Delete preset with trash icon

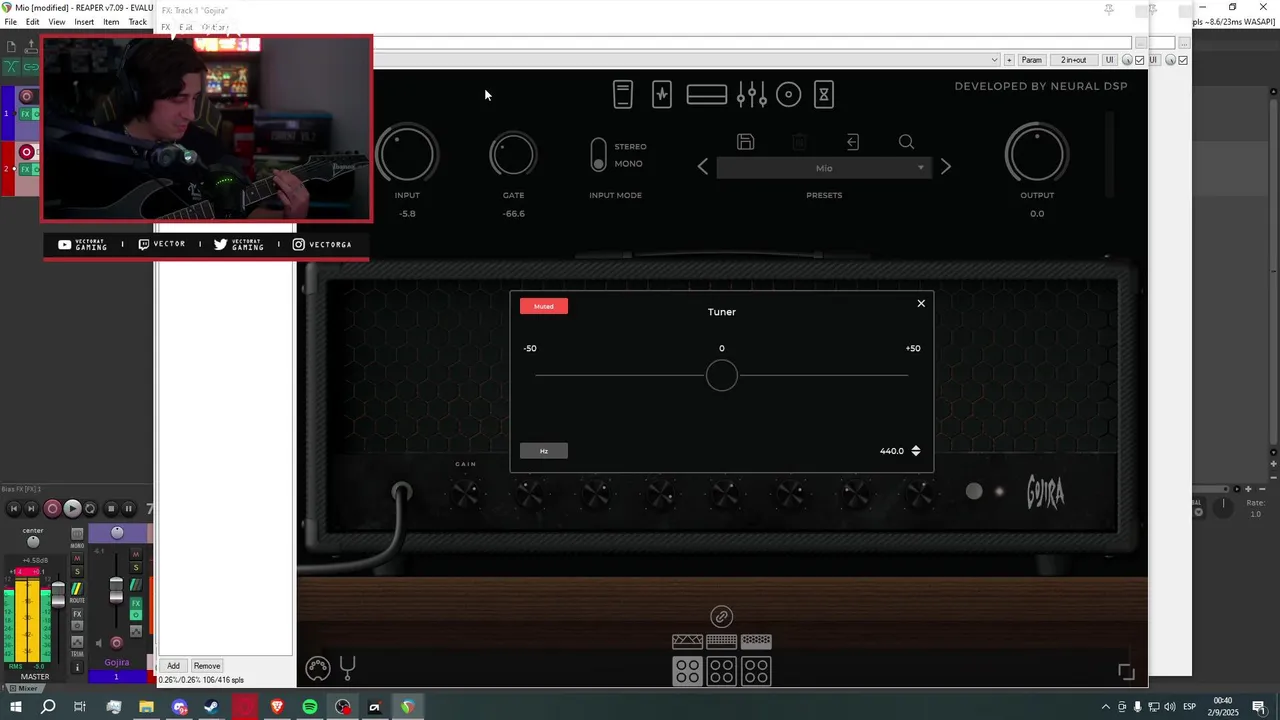pyautogui.click(x=799, y=142)
